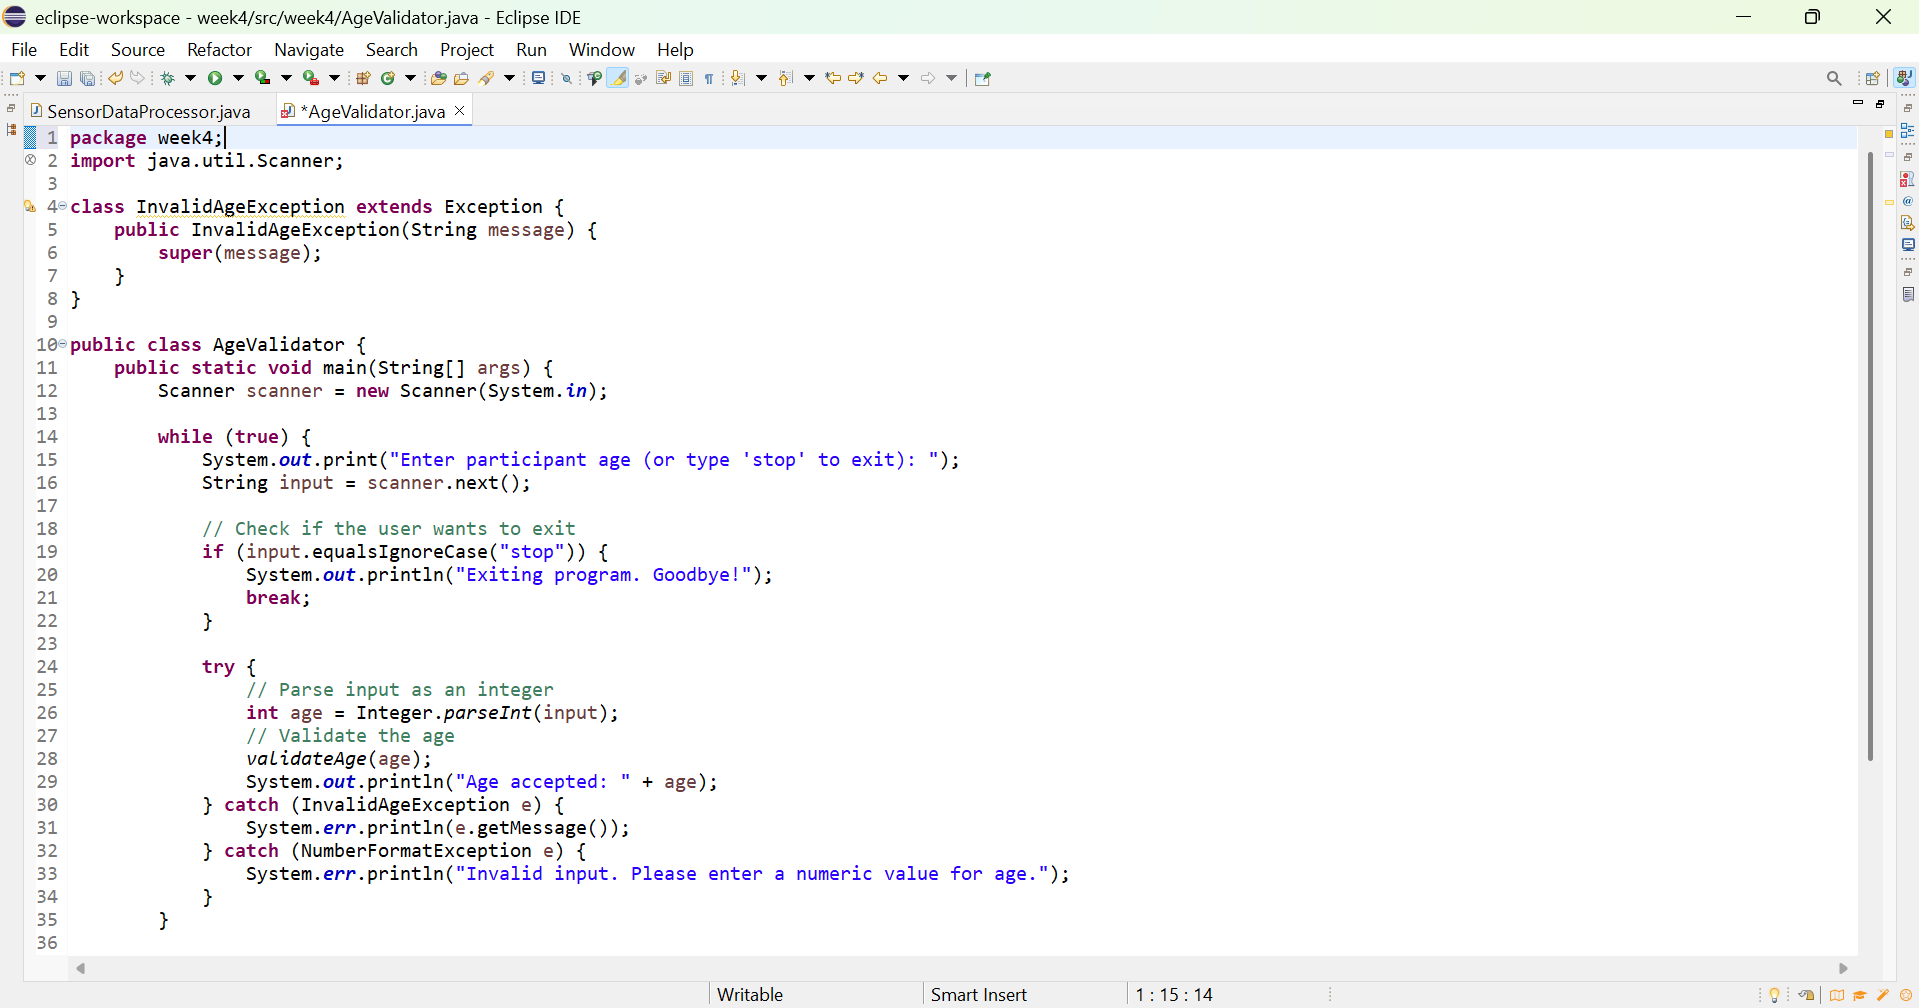Expand the New Java Class dropdown arrow
Image resolution: width=1919 pixels, height=1008 pixels.
[x=410, y=78]
